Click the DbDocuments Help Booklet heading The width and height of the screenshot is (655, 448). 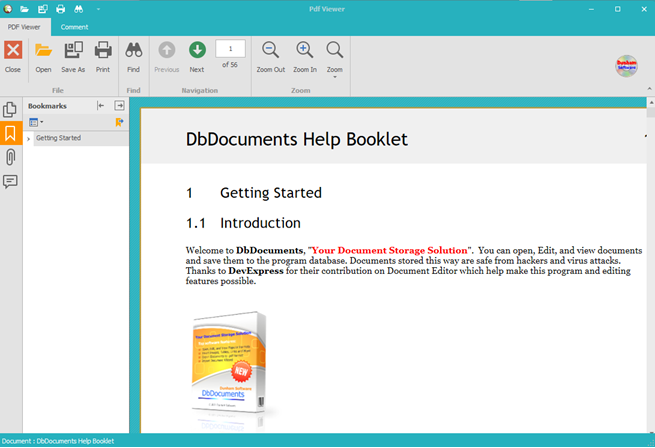point(297,139)
